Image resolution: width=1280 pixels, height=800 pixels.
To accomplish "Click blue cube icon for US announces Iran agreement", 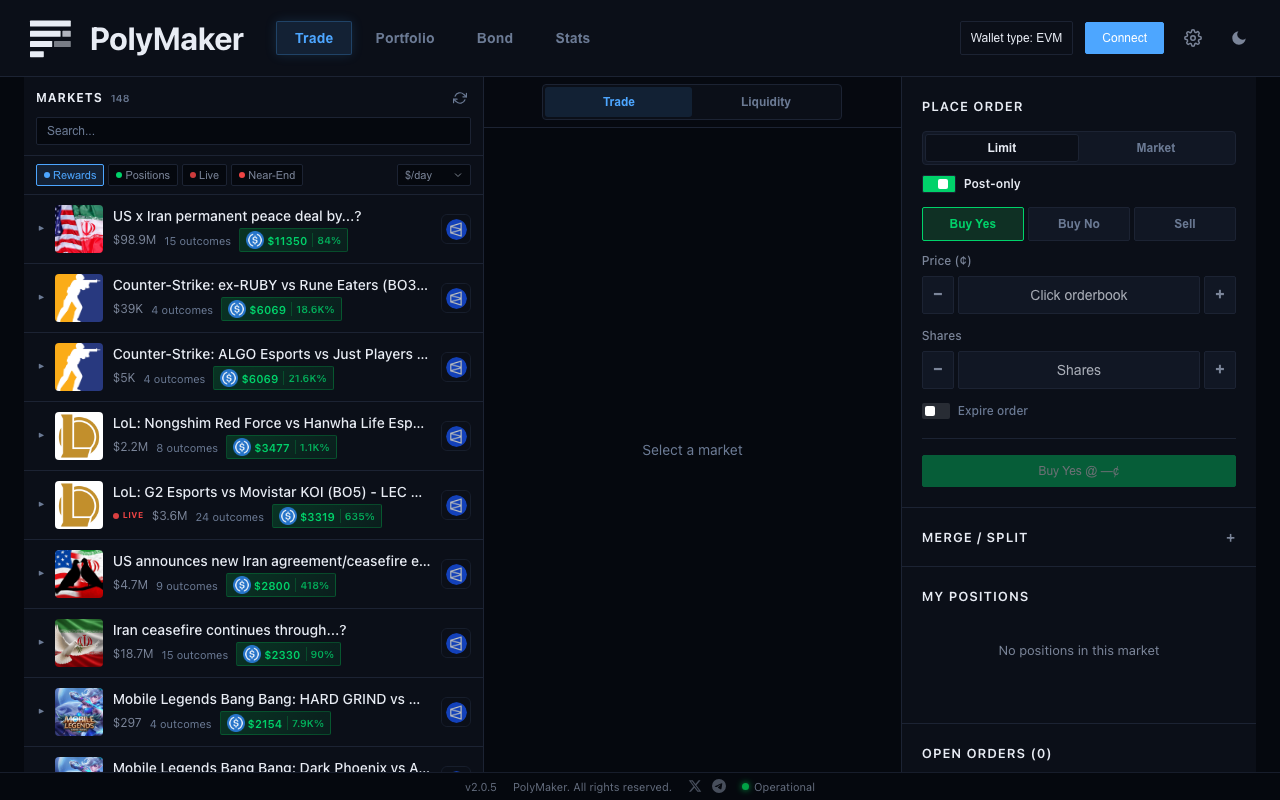I will tap(456, 574).
